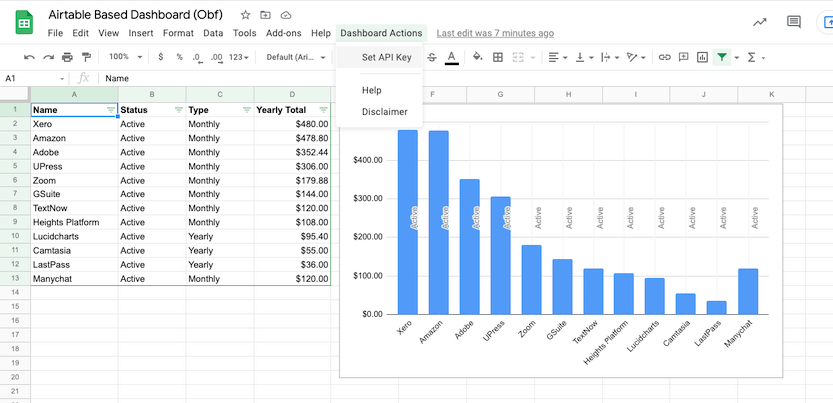This screenshot has width=833, height=403.
Task: Open the Google Sheets home icon
Action: tap(24, 22)
